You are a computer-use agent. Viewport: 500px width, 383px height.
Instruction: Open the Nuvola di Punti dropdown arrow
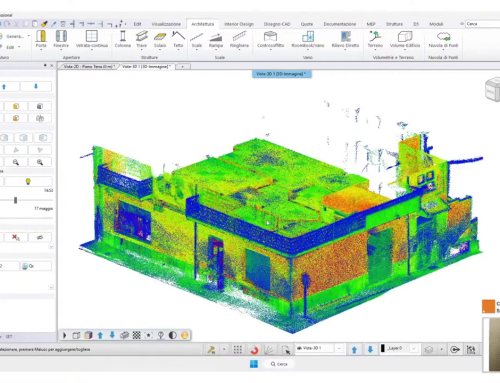[443, 50]
